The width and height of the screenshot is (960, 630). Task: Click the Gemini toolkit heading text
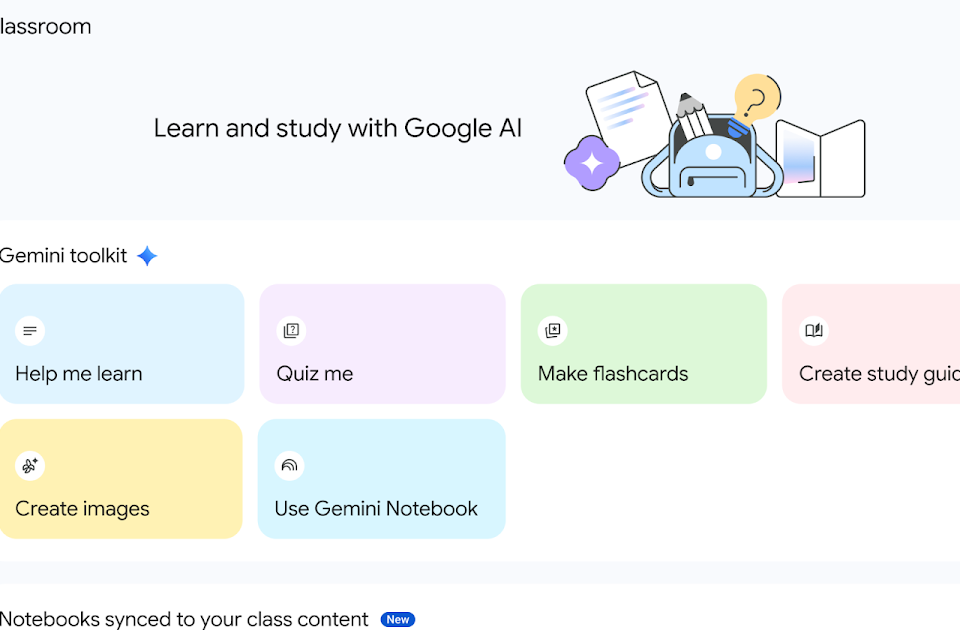pyautogui.click(x=64, y=255)
